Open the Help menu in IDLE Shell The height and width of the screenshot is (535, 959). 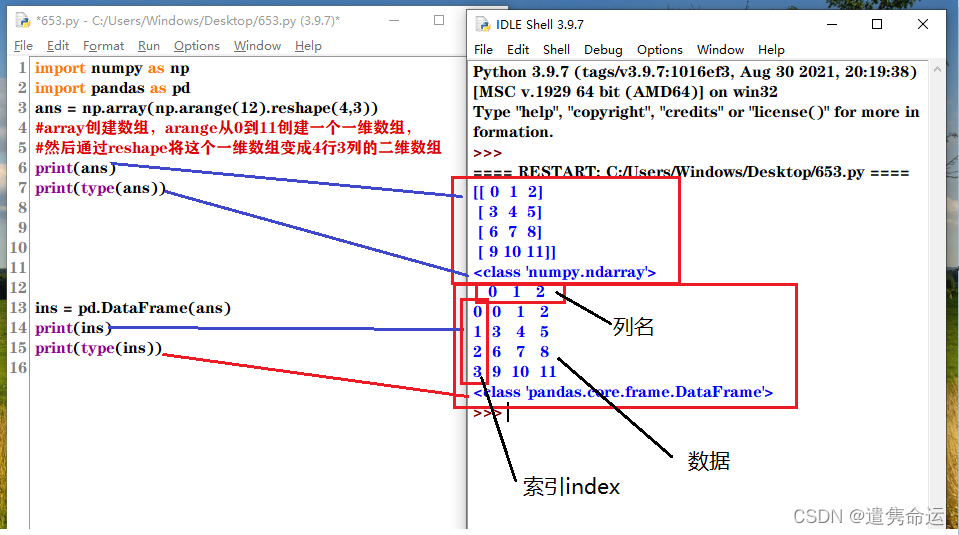tap(771, 50)
